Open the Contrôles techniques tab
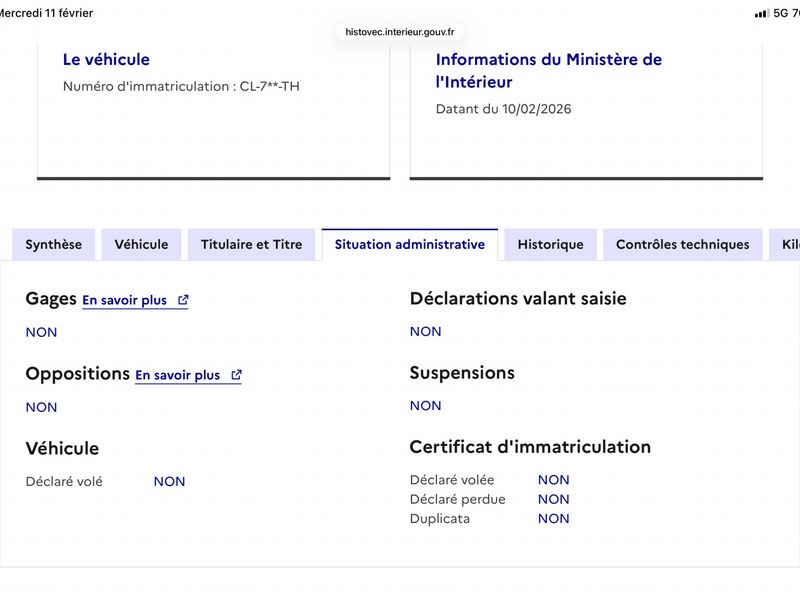 coord(682,245)
